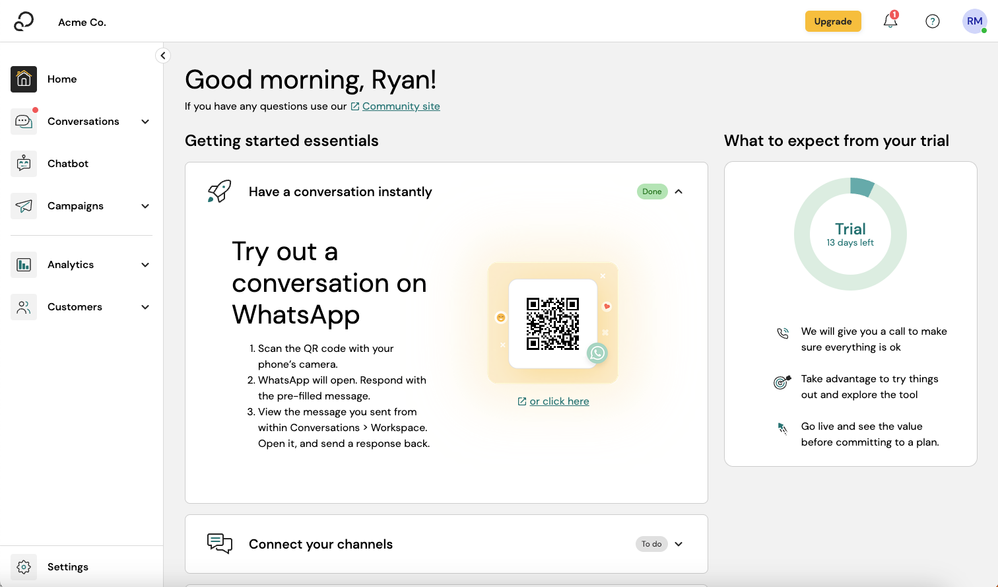Click the Try out a conversation on WhatsApp heading

click(x=329, y=283)
